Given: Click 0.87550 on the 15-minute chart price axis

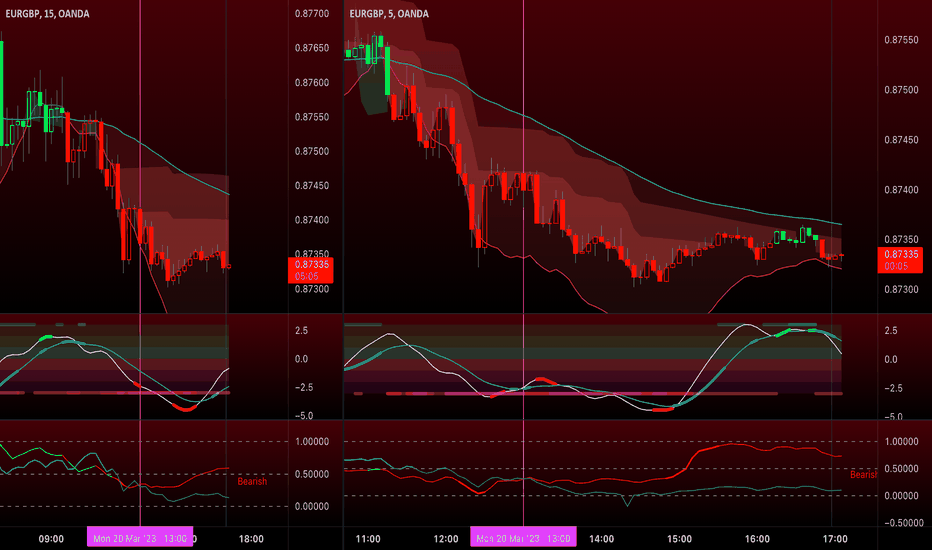Looking at the screenshot, I should point(311,117).
